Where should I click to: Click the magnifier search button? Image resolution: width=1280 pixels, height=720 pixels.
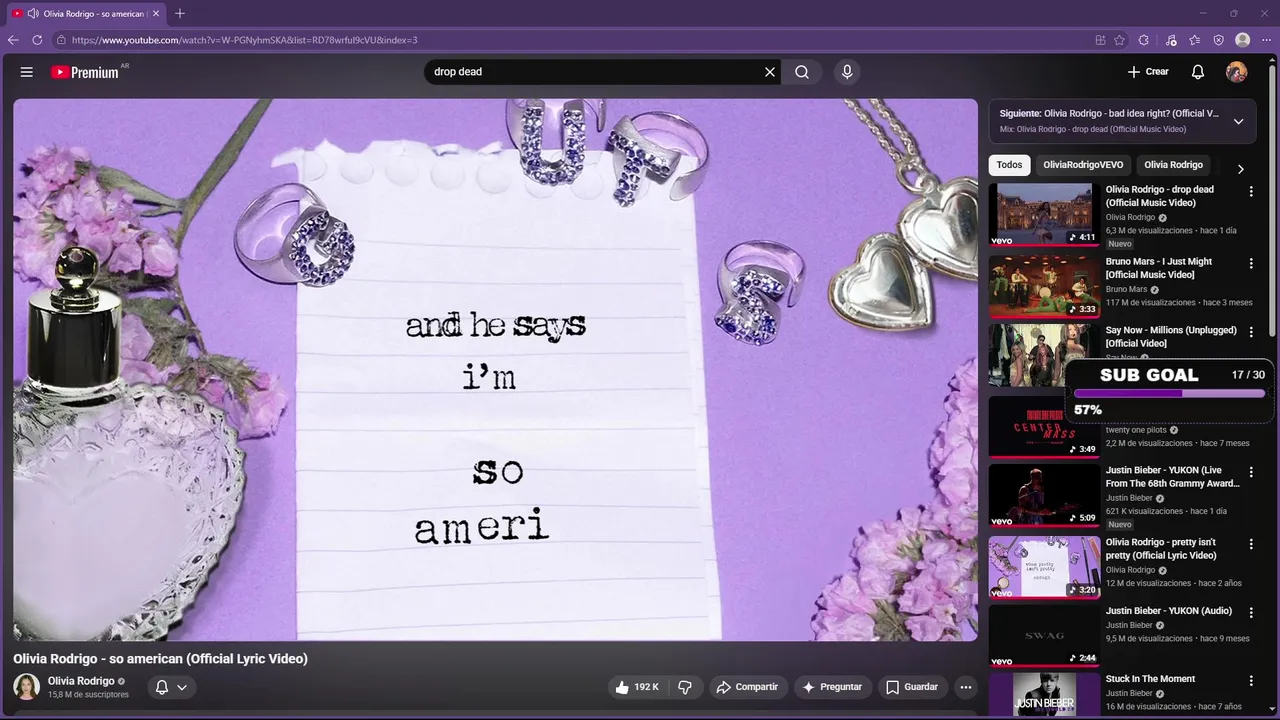click(x=802, y=72)
